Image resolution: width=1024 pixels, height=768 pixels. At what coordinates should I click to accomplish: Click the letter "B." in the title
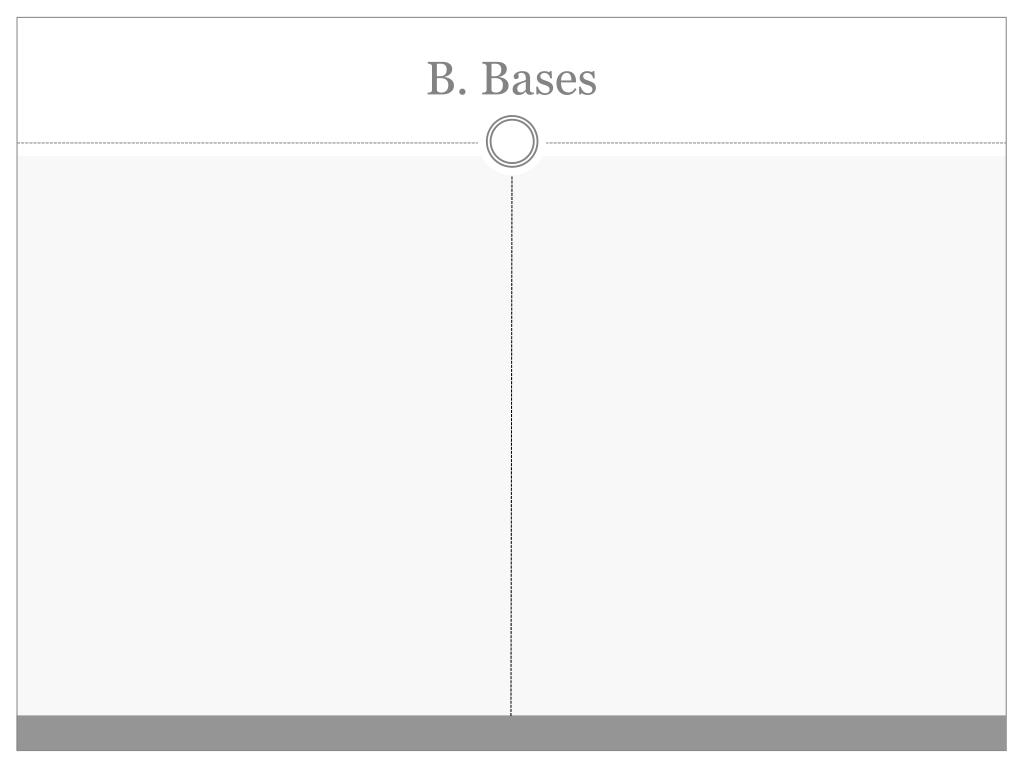pos(447,78)
